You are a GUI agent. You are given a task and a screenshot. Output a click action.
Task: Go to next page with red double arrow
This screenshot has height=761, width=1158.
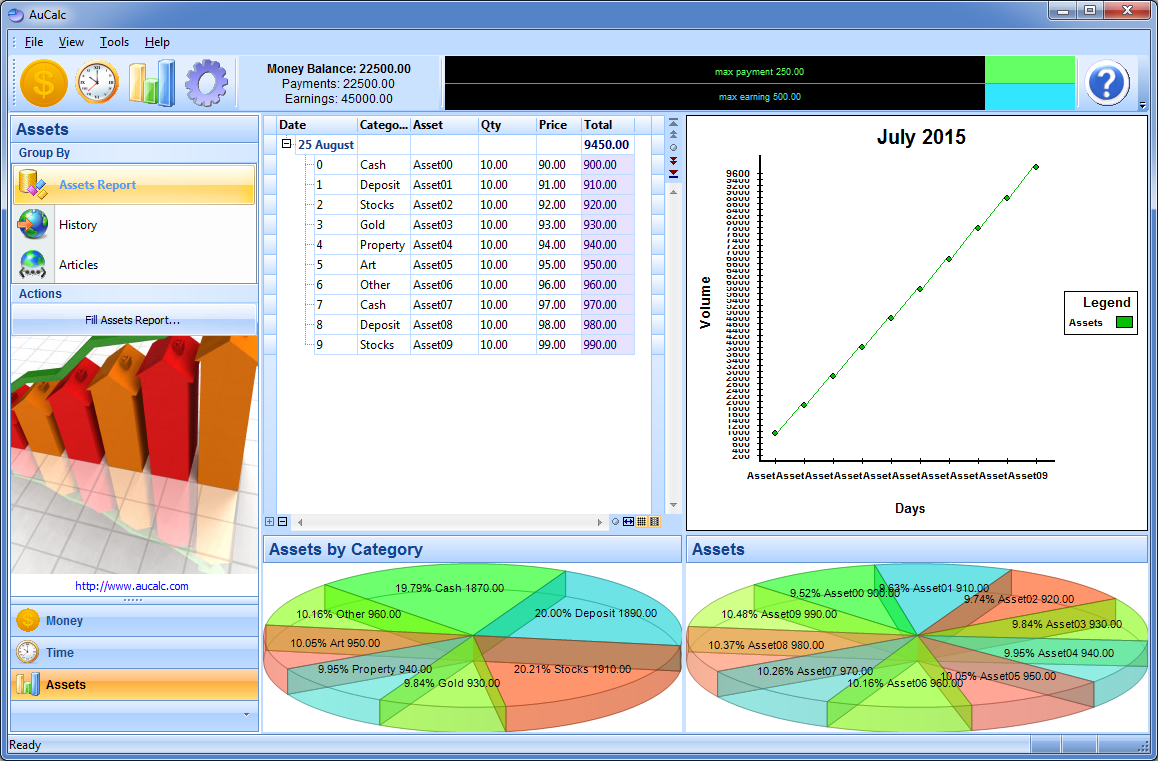pos(674,160)
